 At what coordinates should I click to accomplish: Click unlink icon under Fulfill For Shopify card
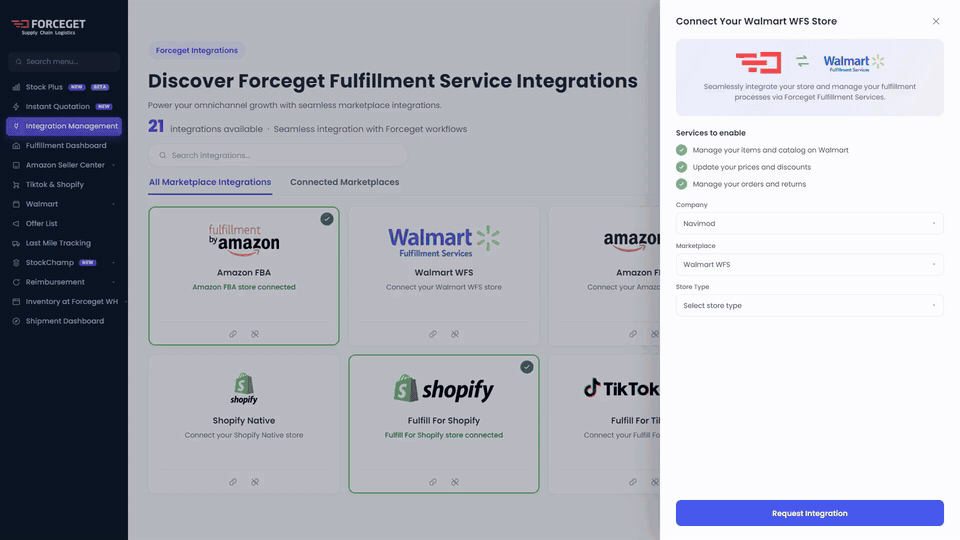click(455, 482)
